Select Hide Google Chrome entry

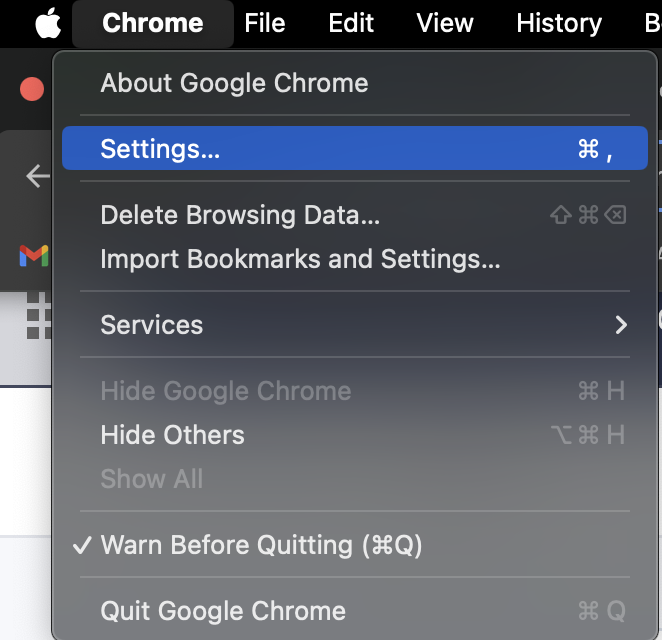(355, 391)
